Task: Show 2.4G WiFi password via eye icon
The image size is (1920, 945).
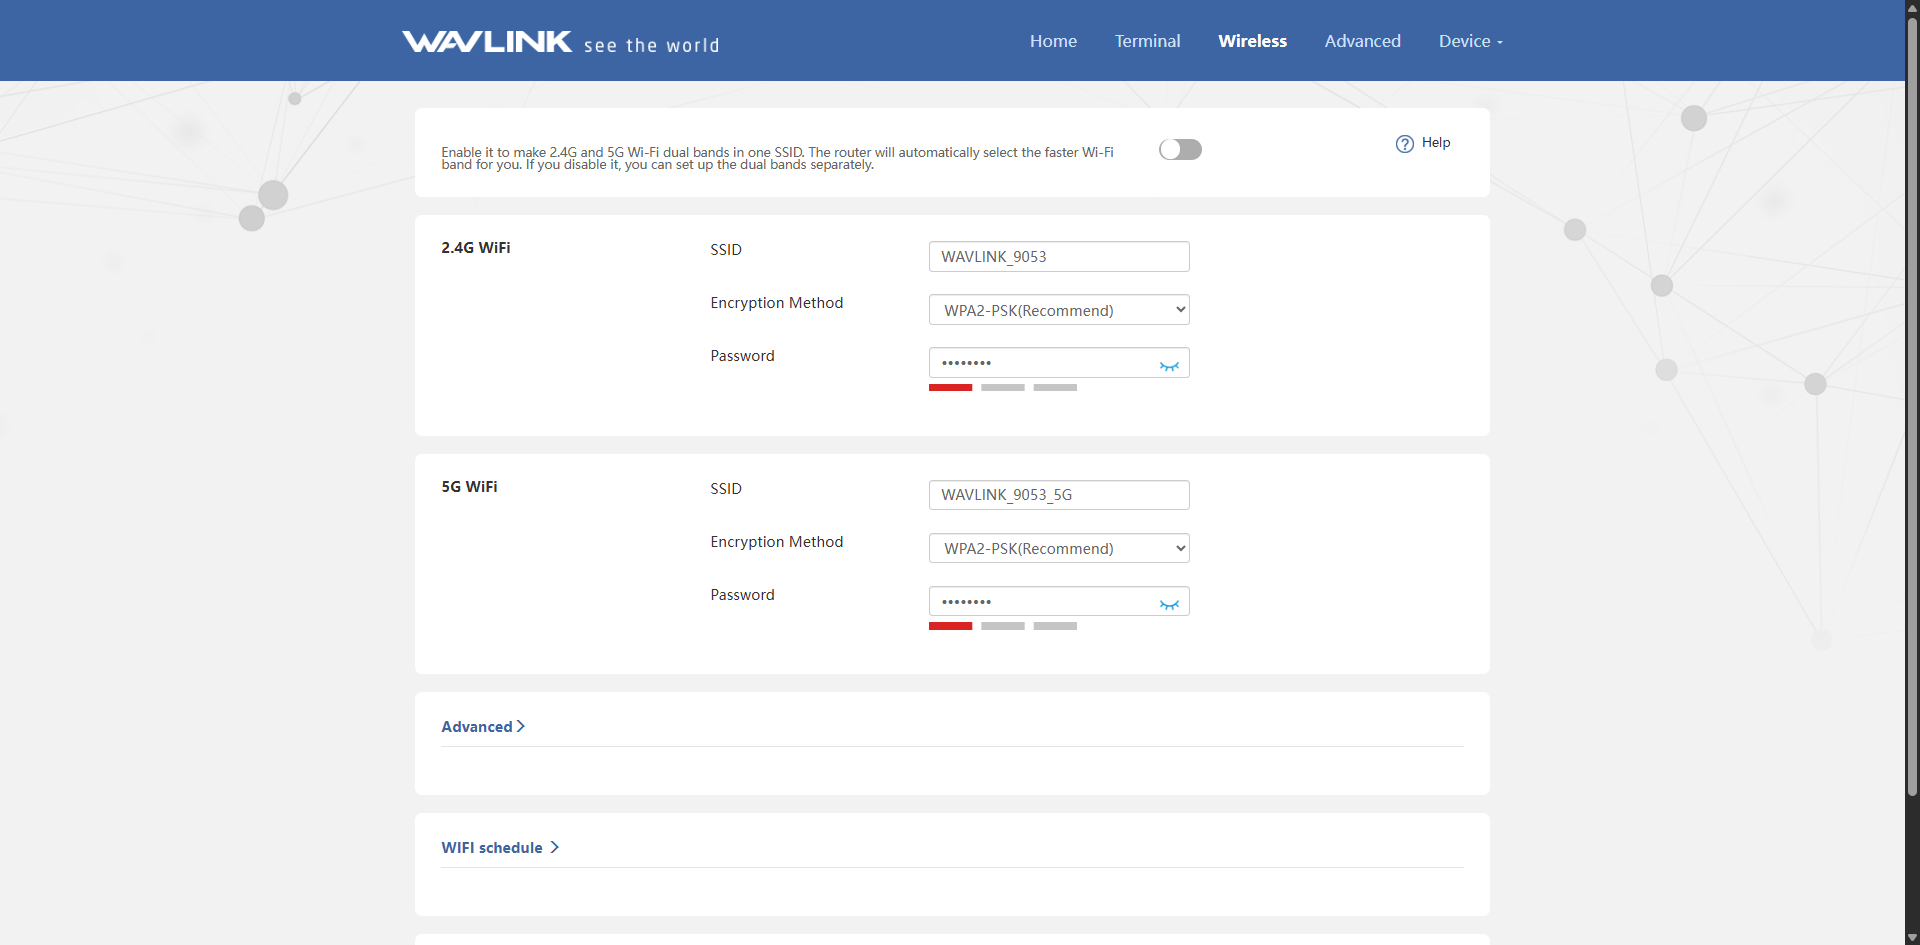Action: [x=1169, y=365]
